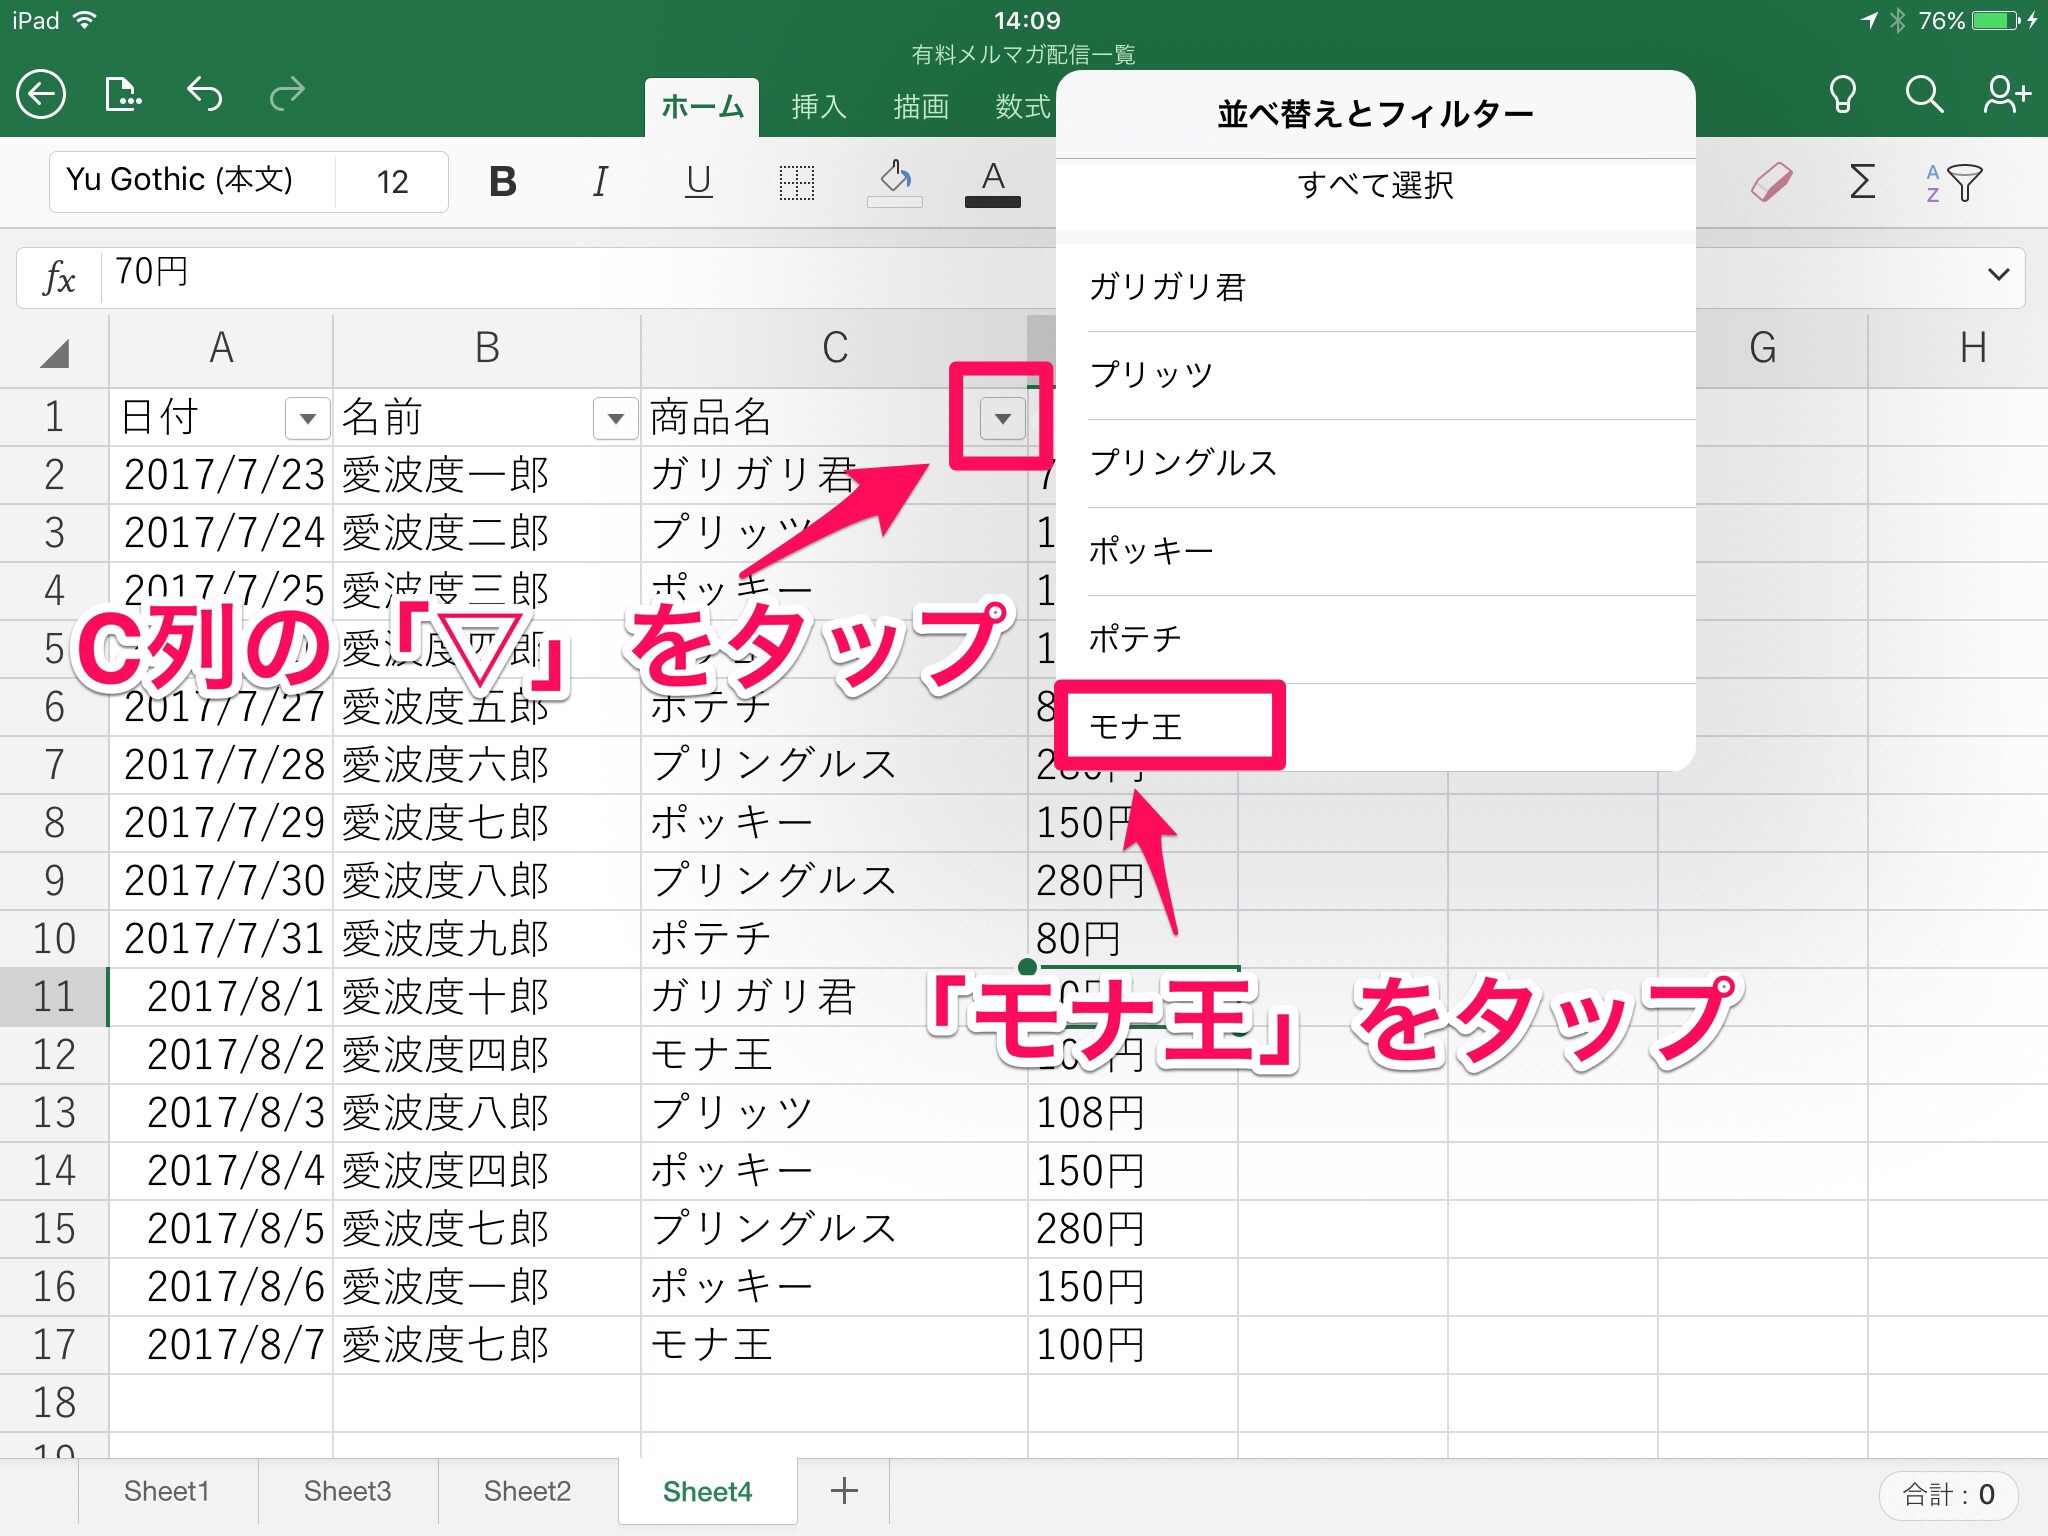Switch to the 描画 tab
The width and height of the screenshot is (2048, 1536).
coord(920,106)
